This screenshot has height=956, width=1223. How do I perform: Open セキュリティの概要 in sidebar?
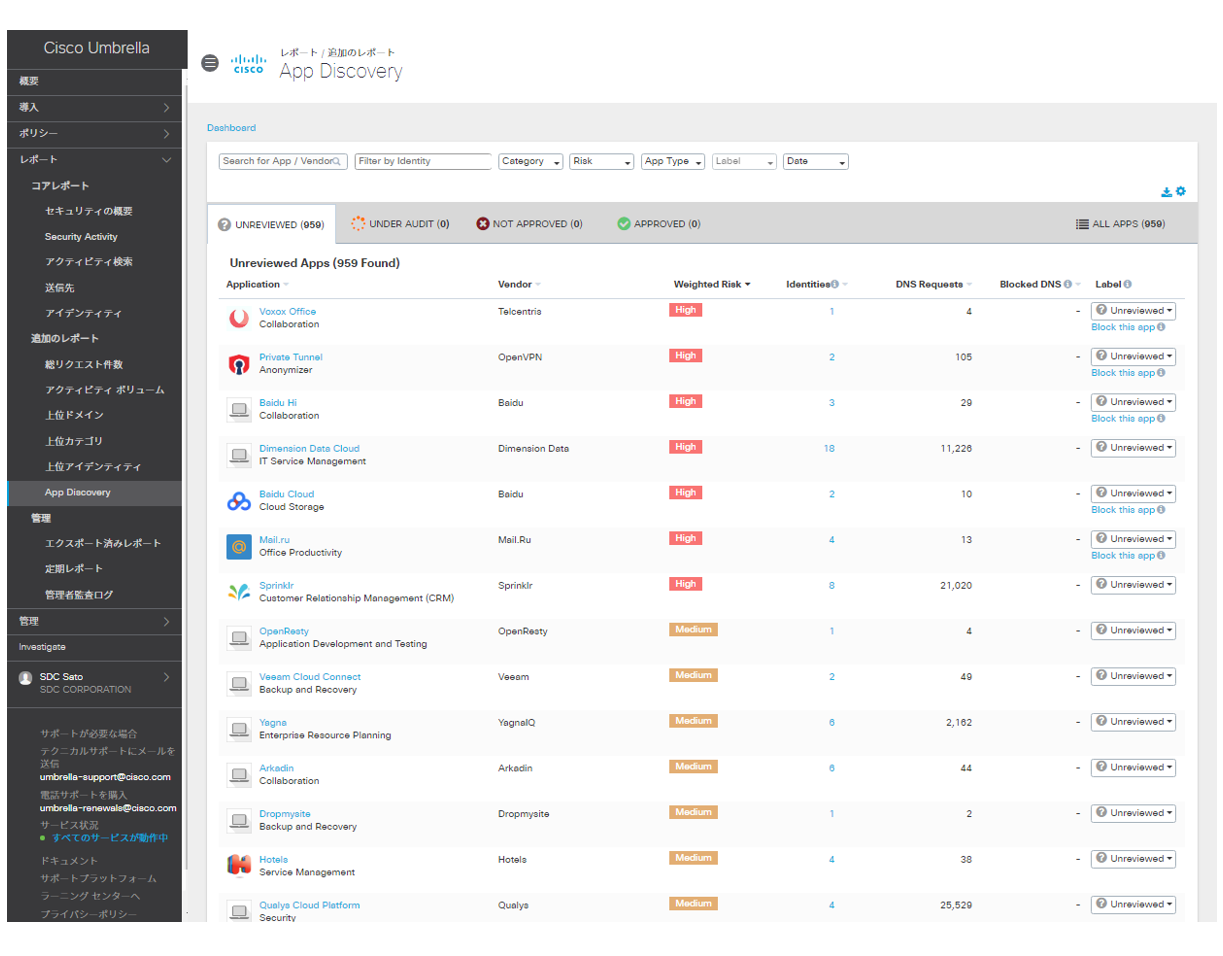click(89, 211)
